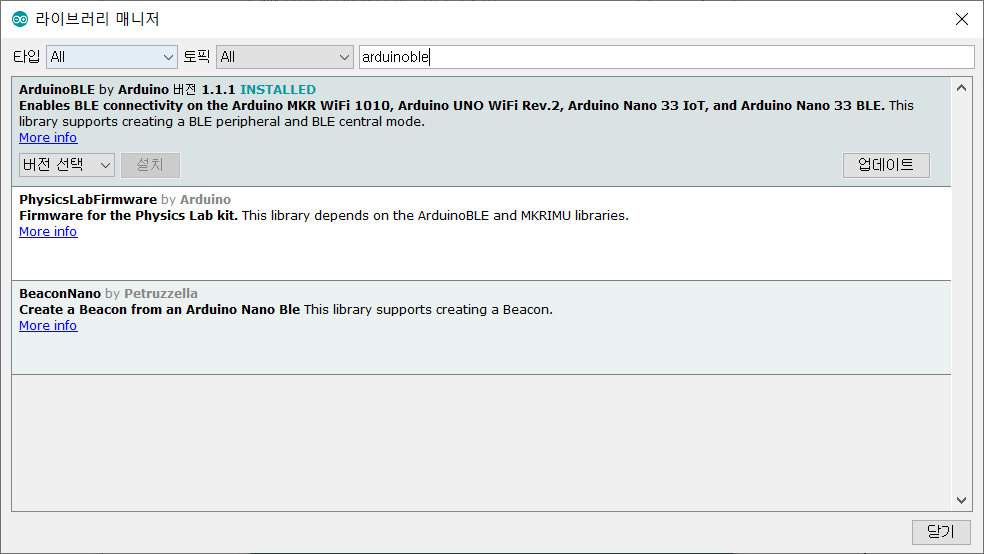Click the 설치 (Install) button
984x554 pixels.
point(150,165)
